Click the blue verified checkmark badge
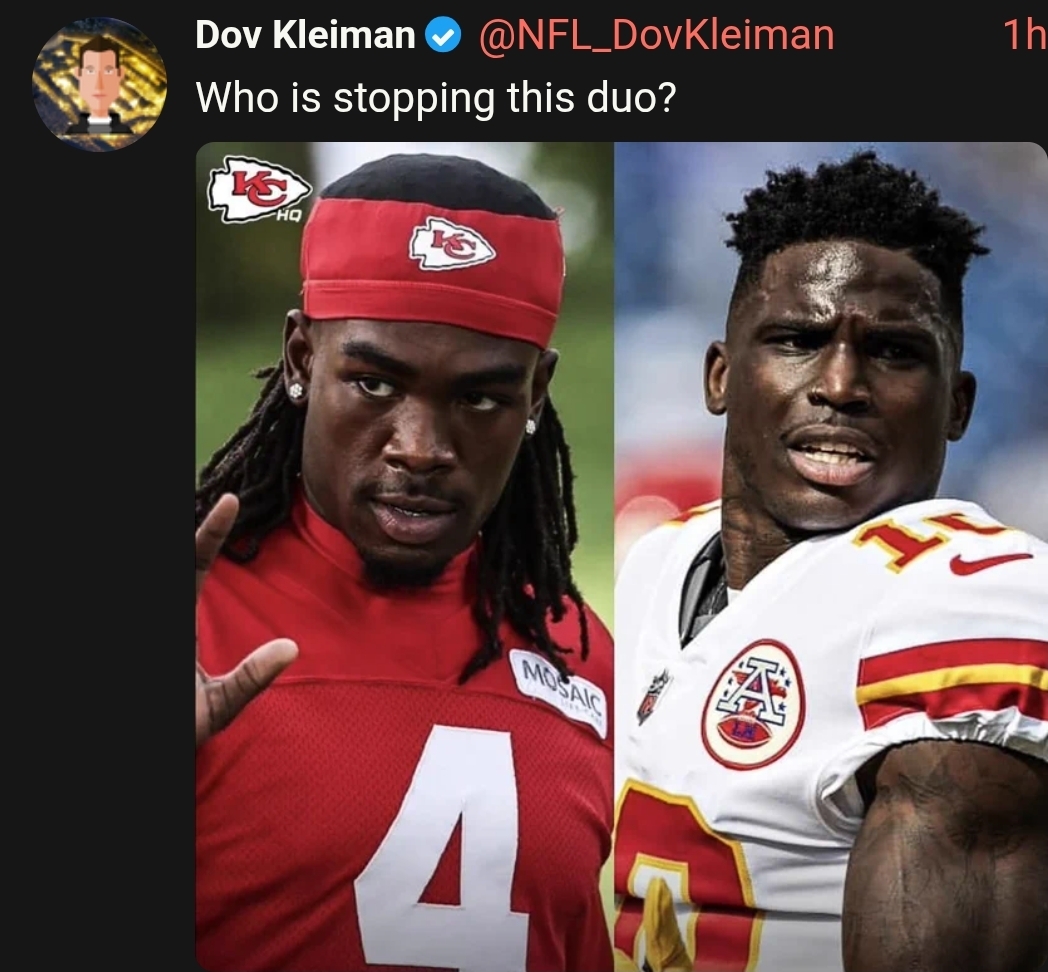 coord(443,35)
